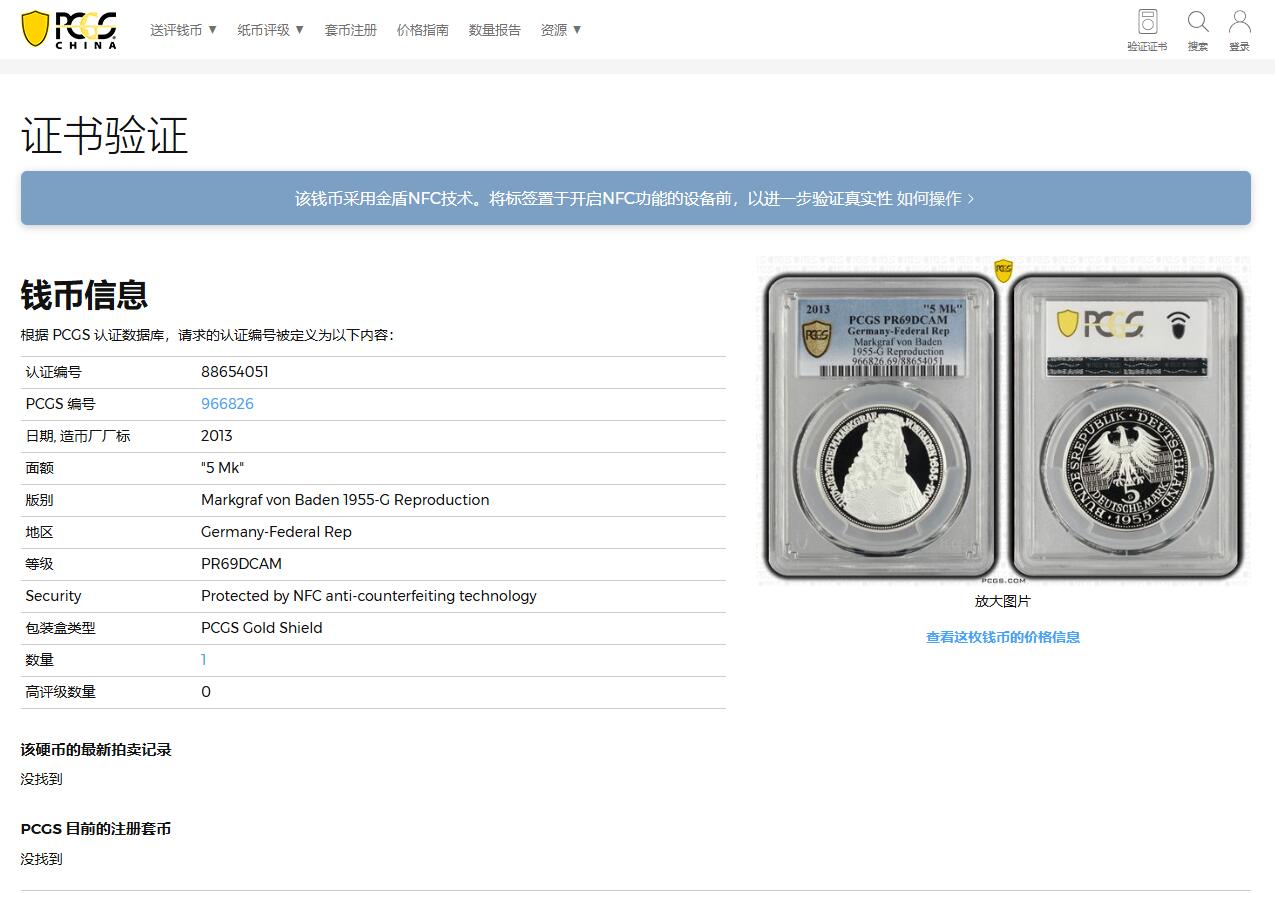
Task: Click the PCGS China logo
Action: pos(69,29)
